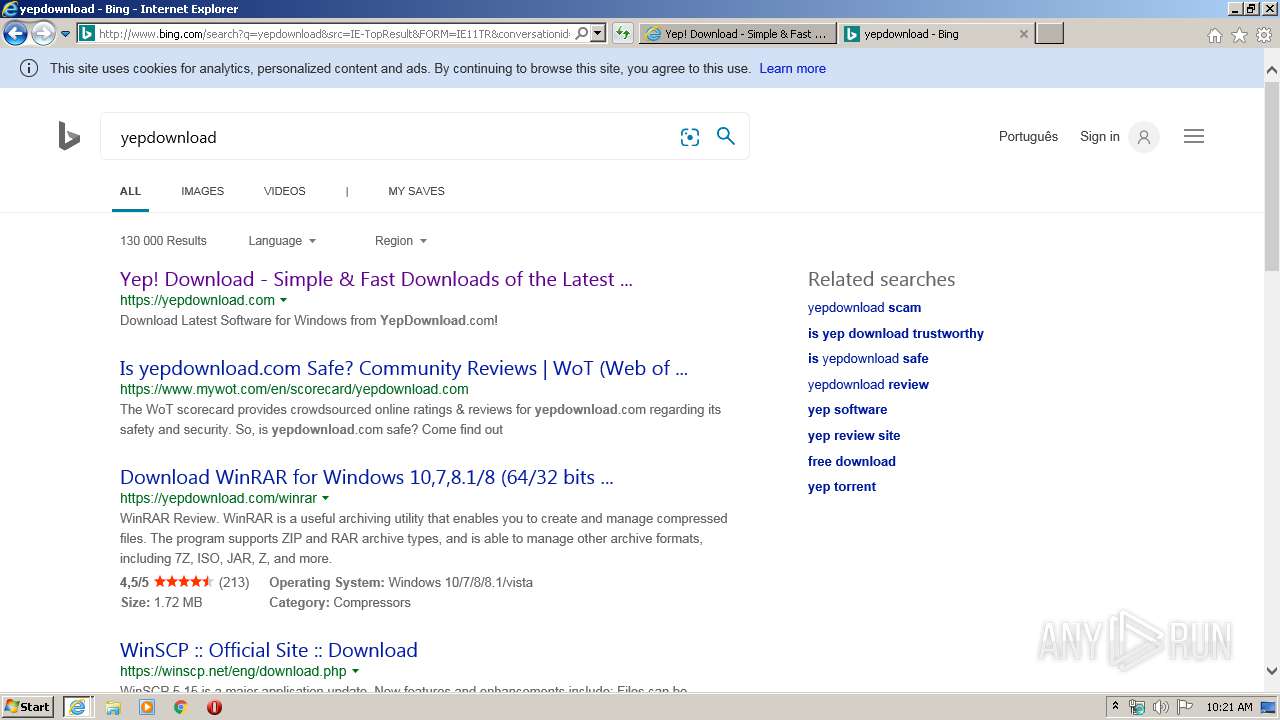Expand the winscp.net download URL arrow
The image size is (1280, 720).
[355, 671]
